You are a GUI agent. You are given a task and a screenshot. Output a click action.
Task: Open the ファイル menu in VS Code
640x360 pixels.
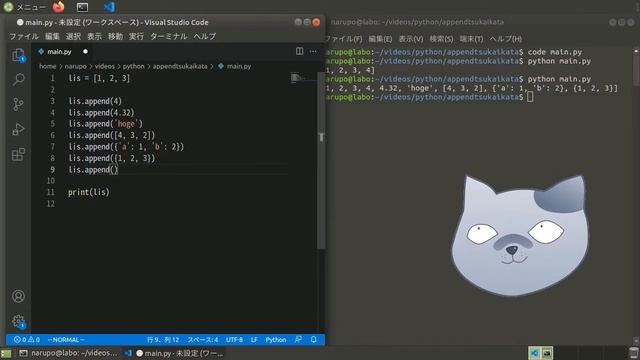click(24, 36)
